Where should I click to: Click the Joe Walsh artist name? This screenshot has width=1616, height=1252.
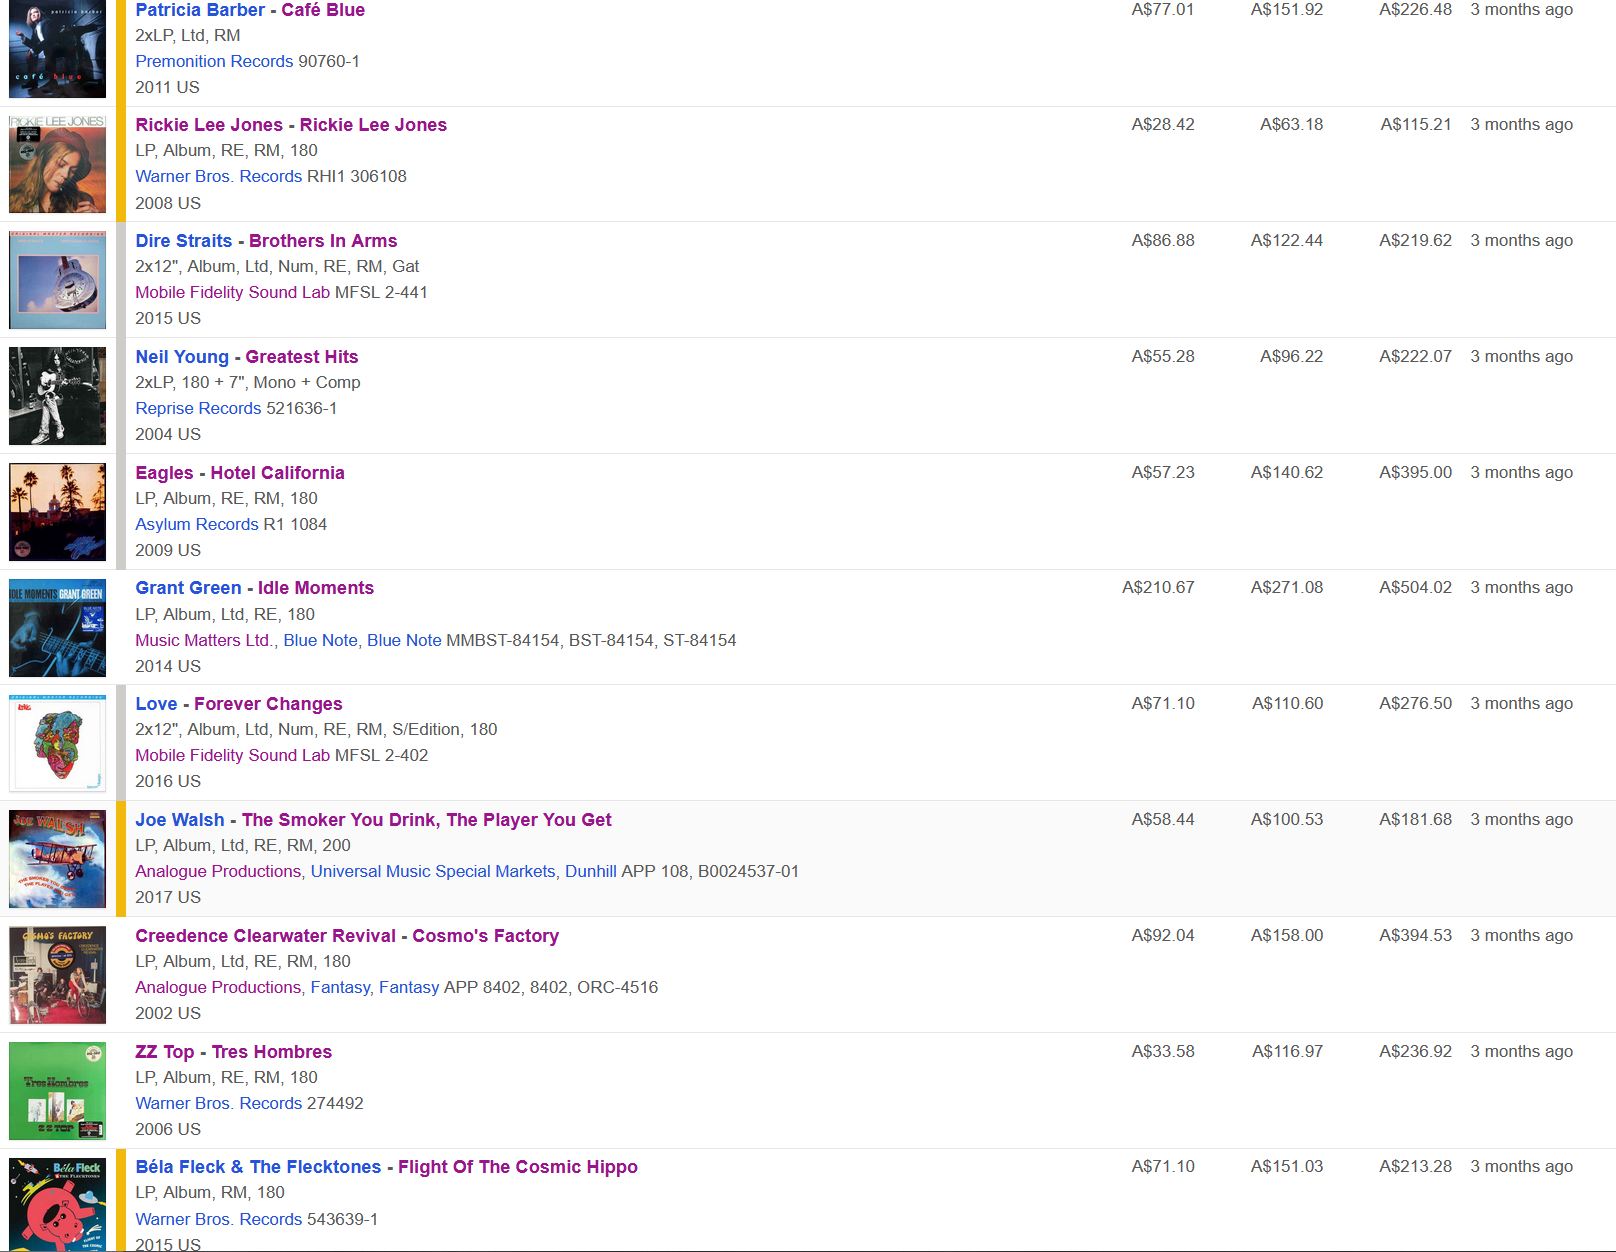click(x=180, y=820)
